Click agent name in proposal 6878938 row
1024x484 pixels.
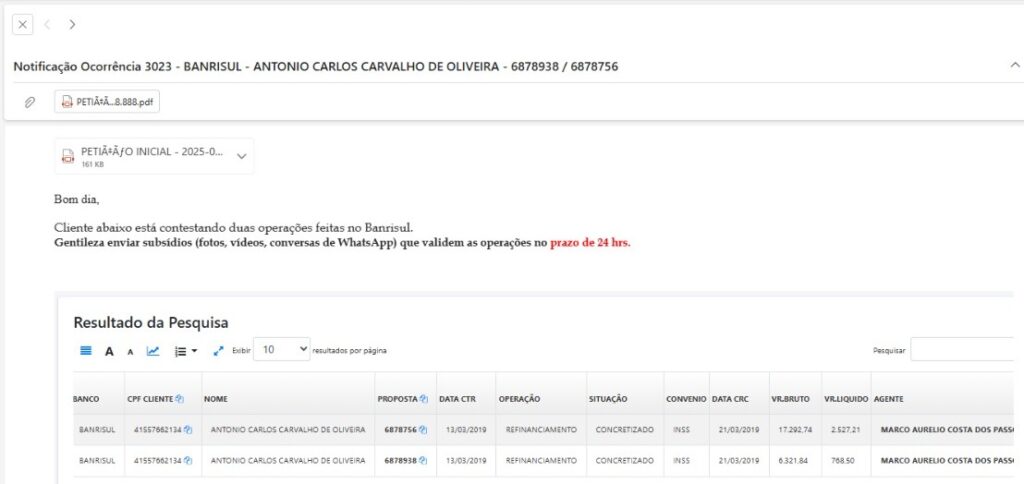946,460
